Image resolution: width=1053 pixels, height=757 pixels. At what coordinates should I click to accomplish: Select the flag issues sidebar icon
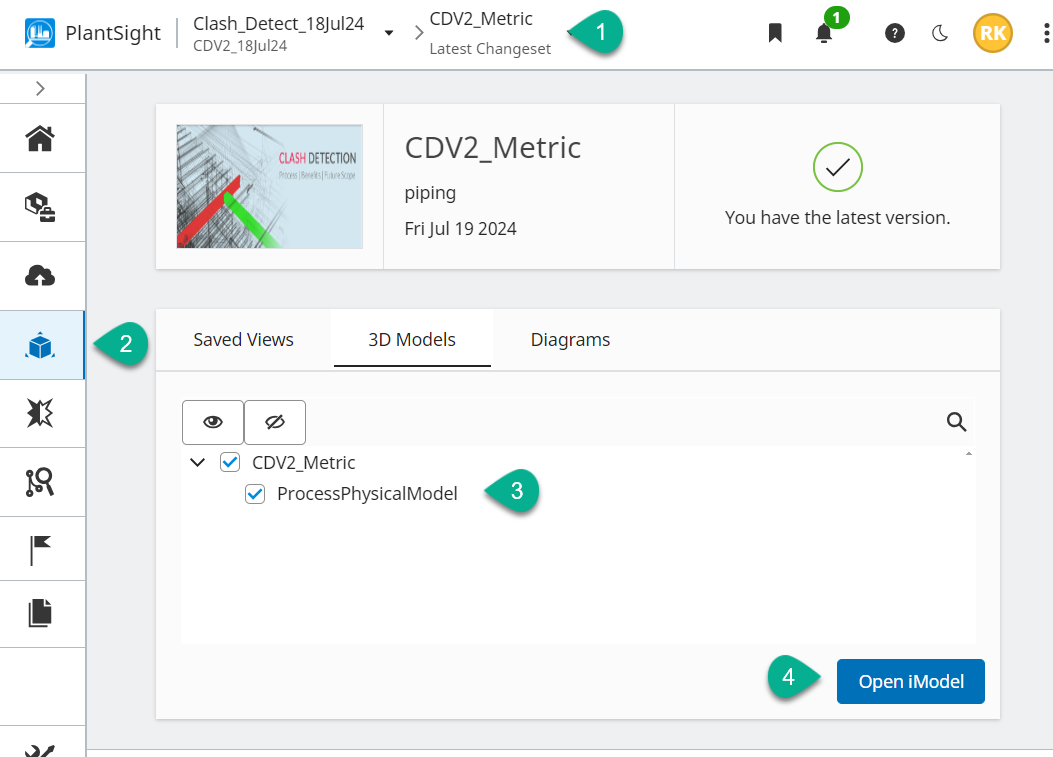click(x=40, y=550)
